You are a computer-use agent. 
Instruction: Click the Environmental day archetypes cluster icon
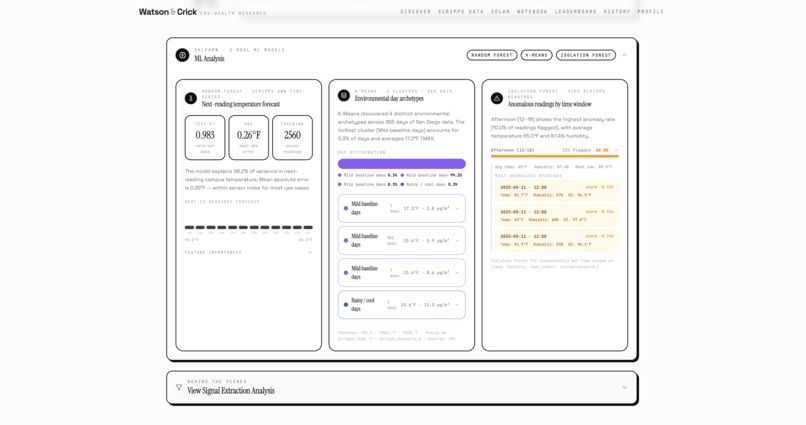[x=344, y=95]
